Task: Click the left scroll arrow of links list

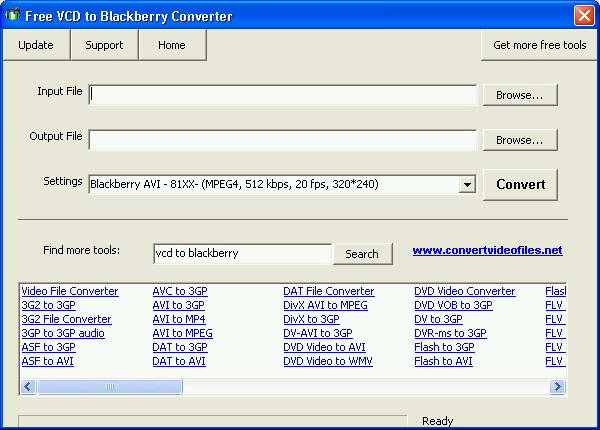Action: click(x=28, y=386)
